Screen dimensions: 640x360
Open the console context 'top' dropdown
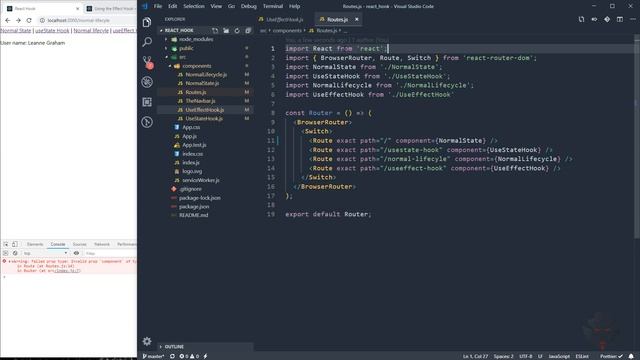pyautogui.click(x=45, y=253)
